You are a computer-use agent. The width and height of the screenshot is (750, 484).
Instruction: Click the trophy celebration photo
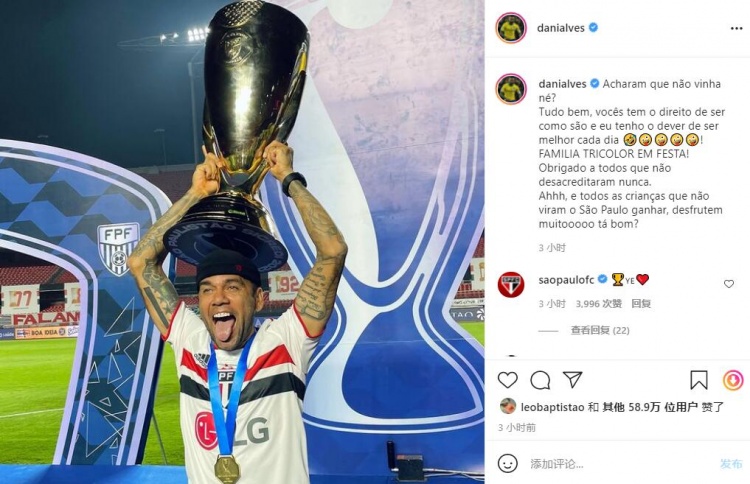(242, 242)
